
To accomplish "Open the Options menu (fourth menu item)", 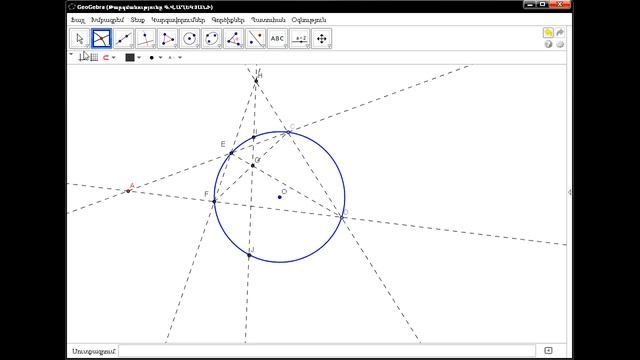I will pos(178,20).
